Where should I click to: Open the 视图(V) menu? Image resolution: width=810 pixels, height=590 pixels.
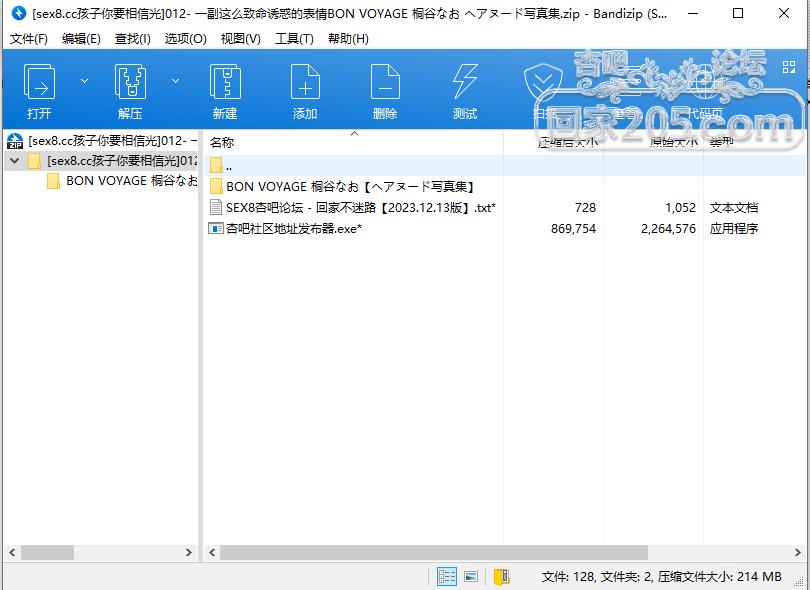(x=240, y=38)
